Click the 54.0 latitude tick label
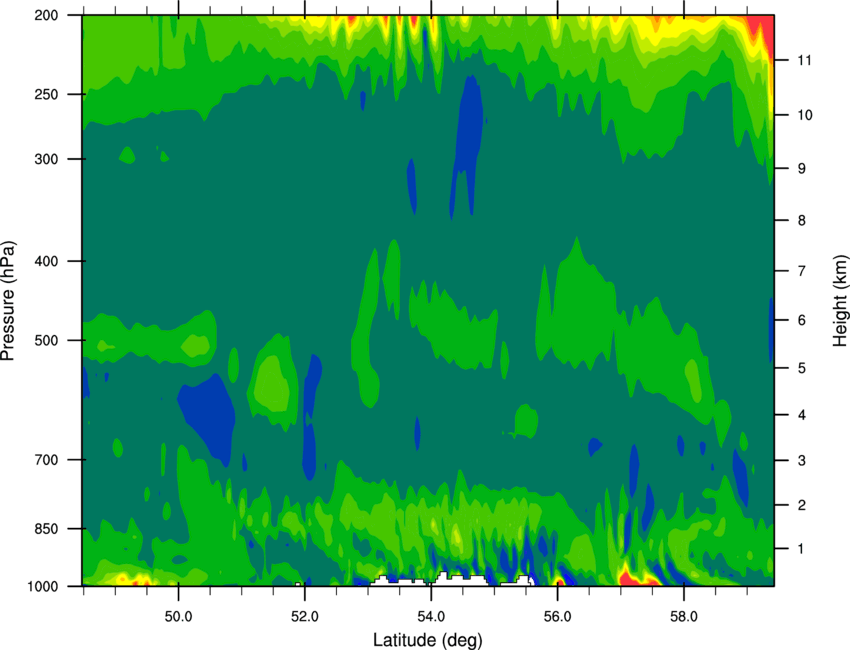The image size is (850, 650). coord(431,617)
